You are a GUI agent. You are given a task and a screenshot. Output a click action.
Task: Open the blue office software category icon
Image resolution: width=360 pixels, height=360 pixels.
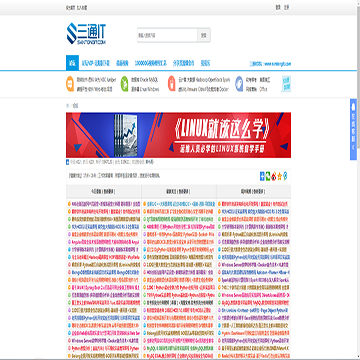[239, 83]
